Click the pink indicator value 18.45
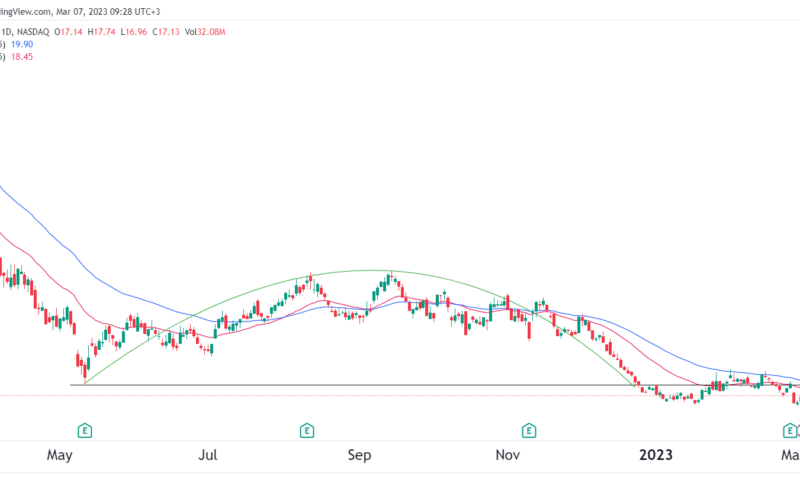Screen dimensions: 800x499 (22, 57)
